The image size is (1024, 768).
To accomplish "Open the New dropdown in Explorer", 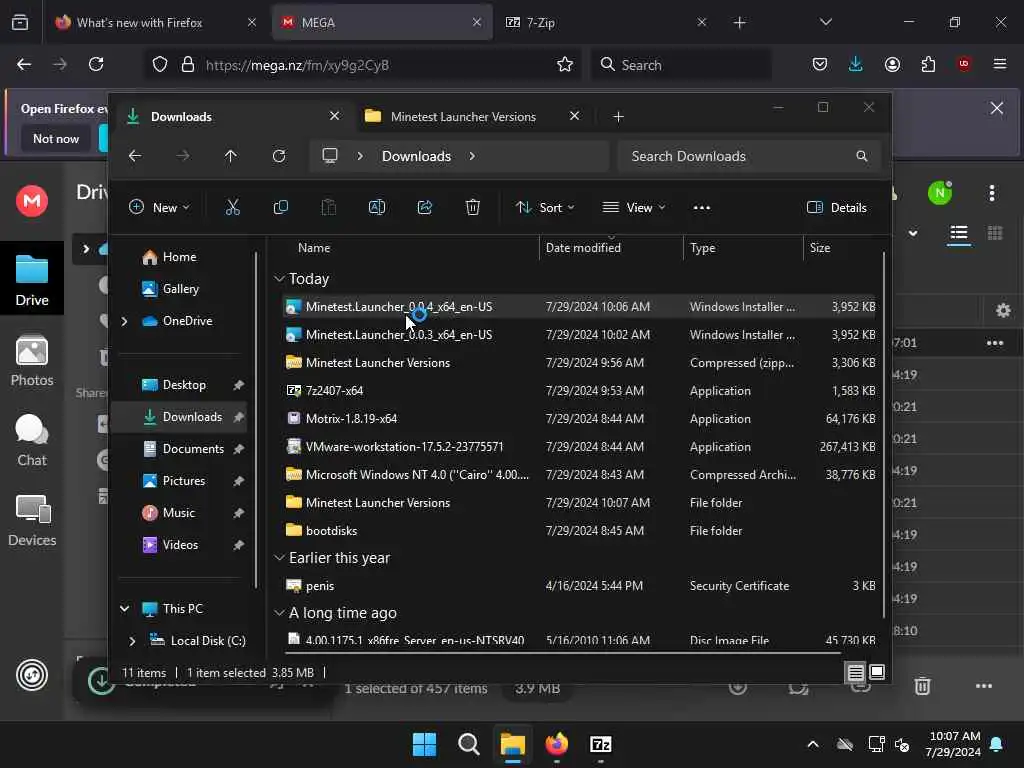I will (x=159, y=208).
